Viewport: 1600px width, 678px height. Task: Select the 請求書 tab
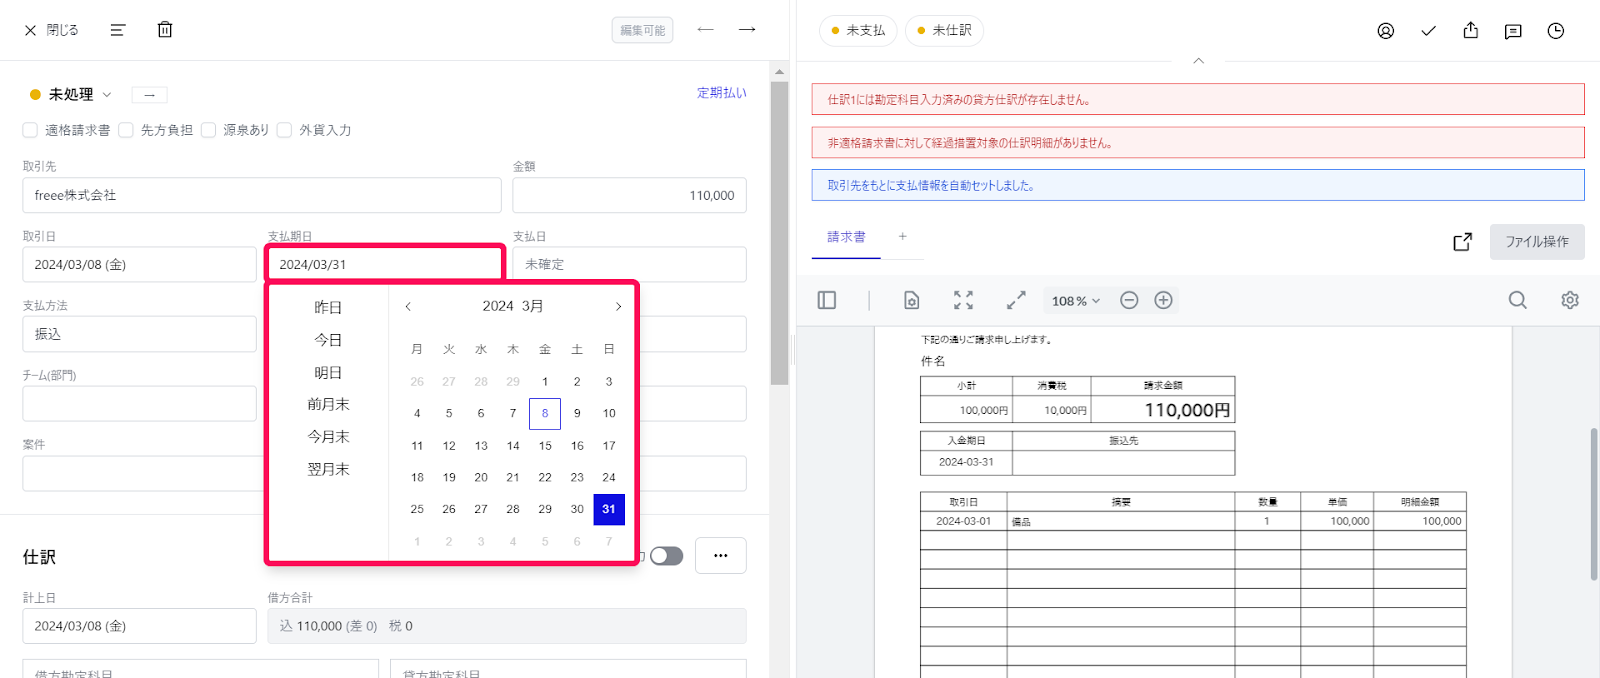click(846, 237)
